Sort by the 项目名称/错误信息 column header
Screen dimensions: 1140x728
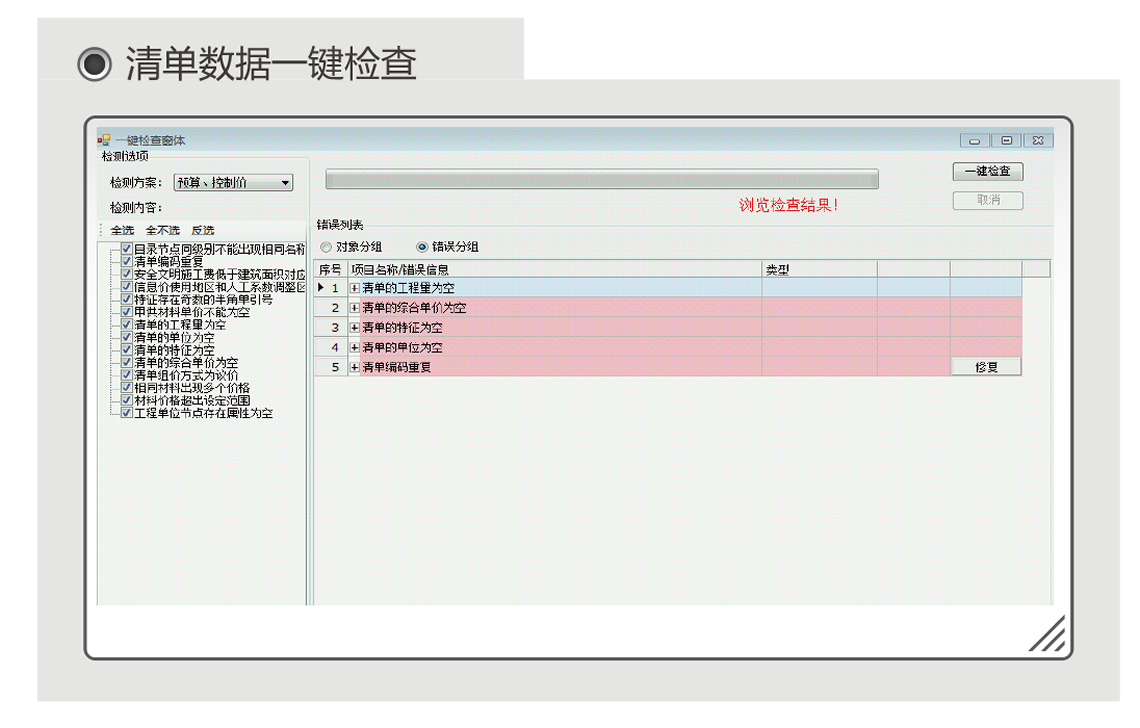coord(555,270)
